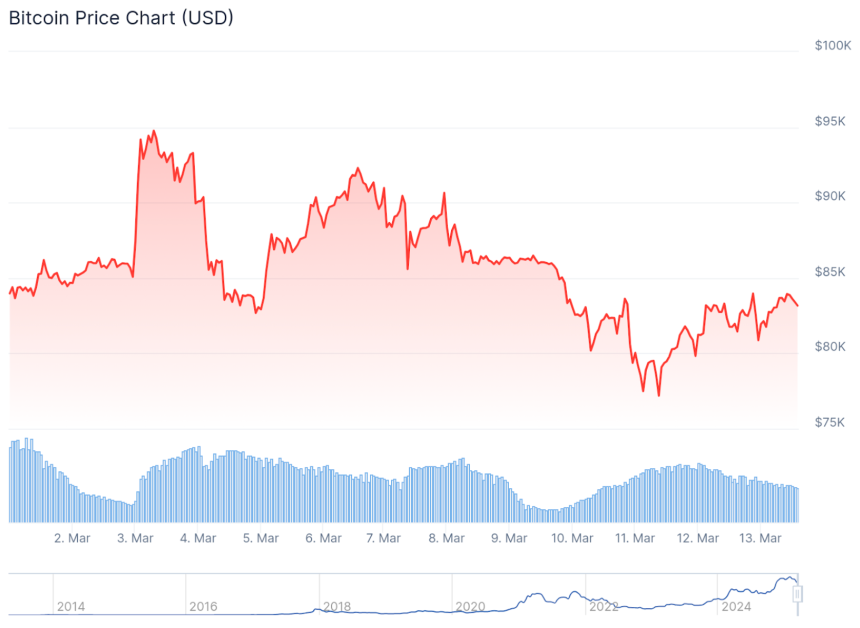Click the range navigator handle at right edge
The height and width of the screenshot is (628, 860).
pos(798,594)
